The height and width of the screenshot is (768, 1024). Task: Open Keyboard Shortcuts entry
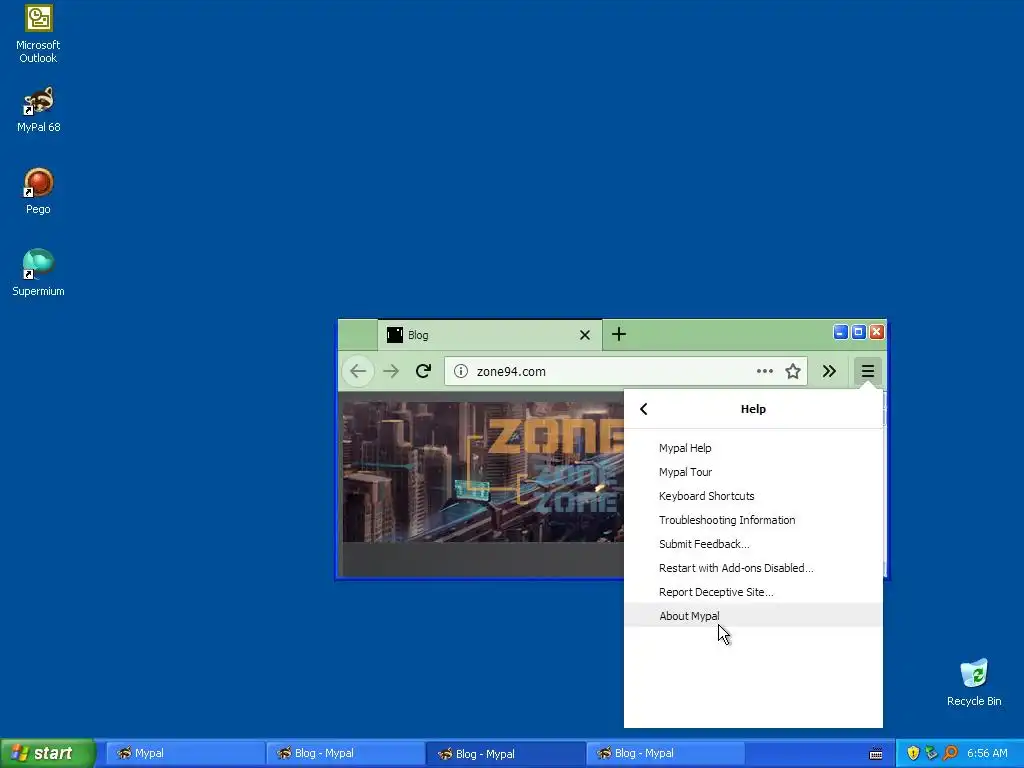tap(753, 496)
